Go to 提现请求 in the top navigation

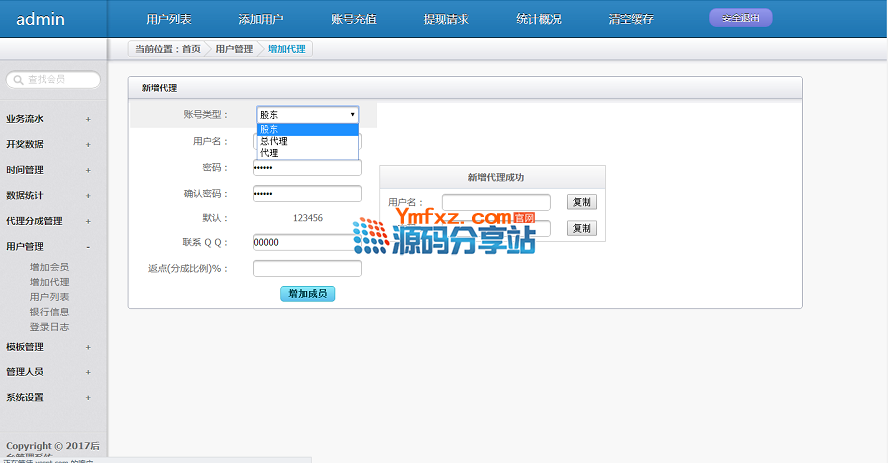[446, 19]
